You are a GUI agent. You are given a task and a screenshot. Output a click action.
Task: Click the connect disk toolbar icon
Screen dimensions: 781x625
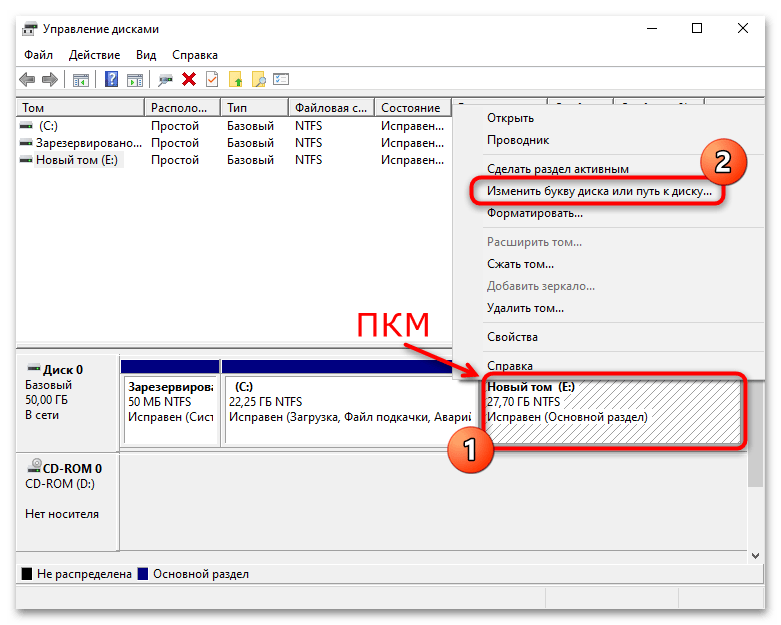165,80
